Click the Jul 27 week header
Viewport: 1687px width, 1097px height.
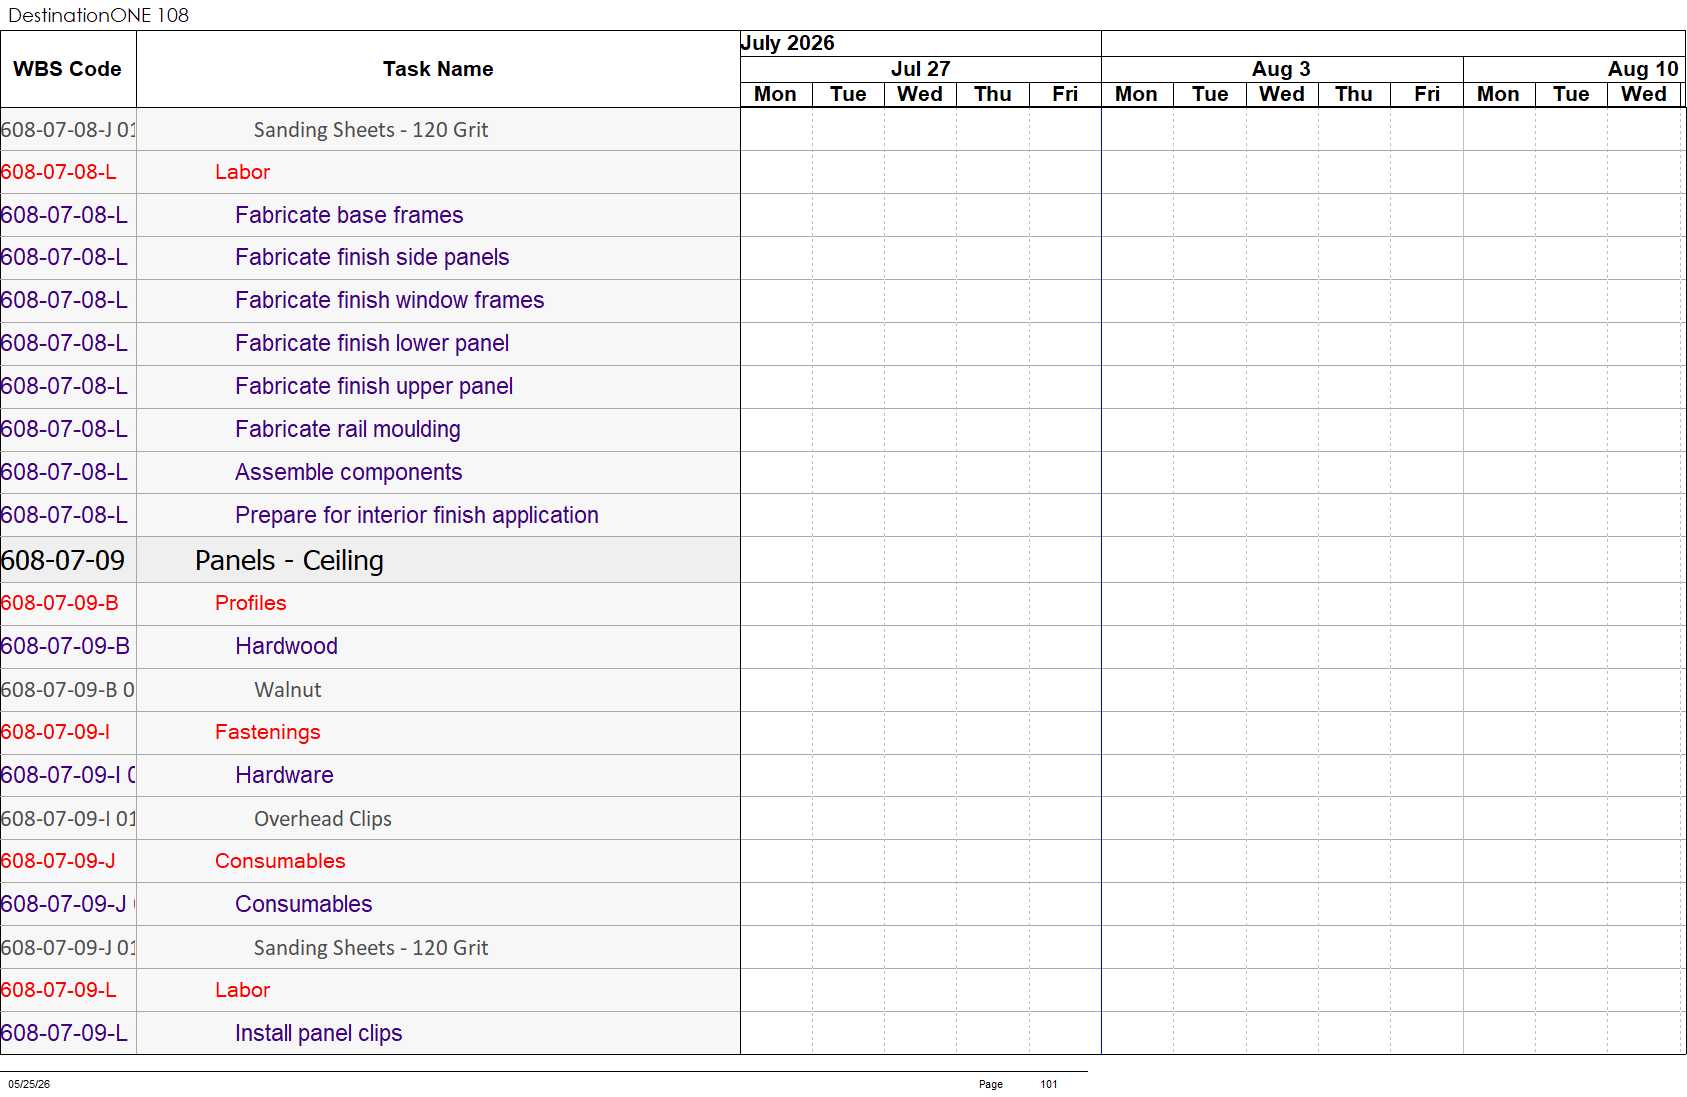pyautogui.click(x=920, y=69)
